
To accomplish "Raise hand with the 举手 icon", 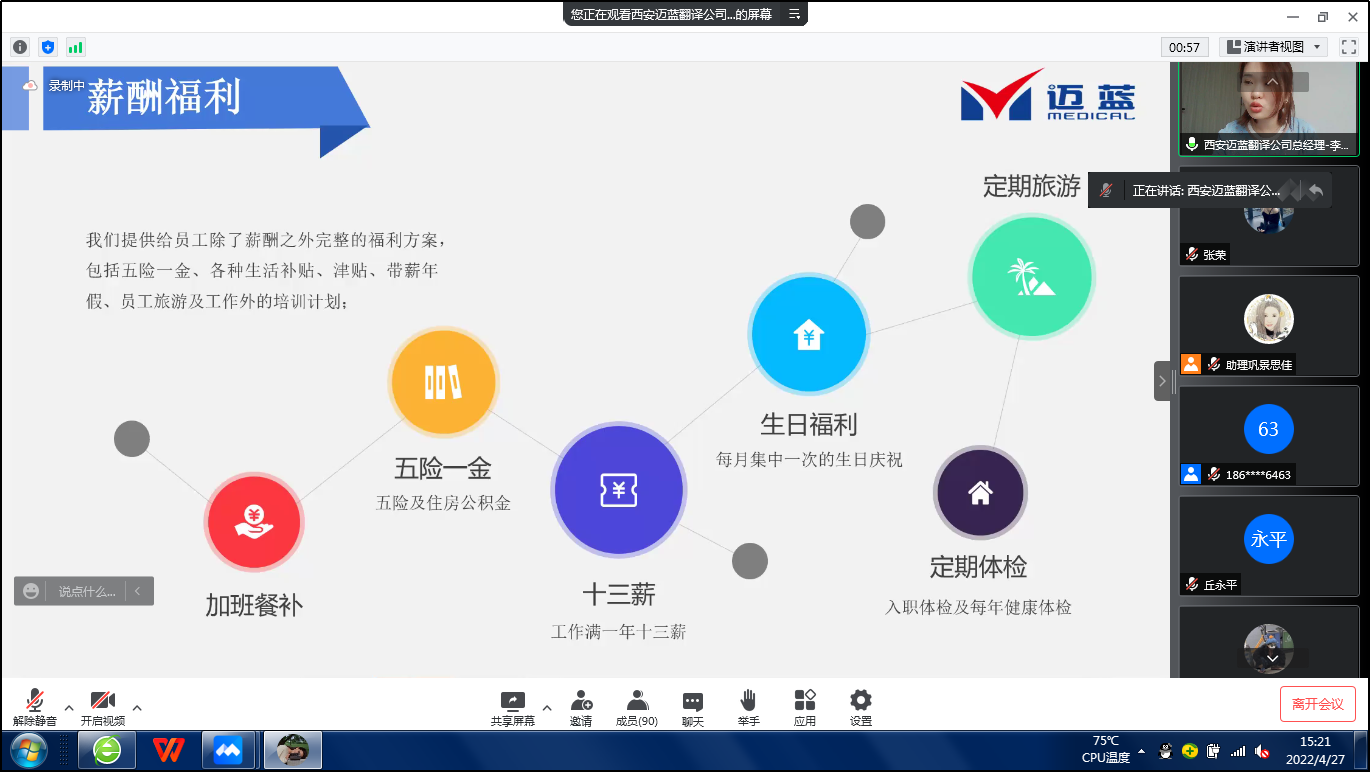I will tap(748, 706).
